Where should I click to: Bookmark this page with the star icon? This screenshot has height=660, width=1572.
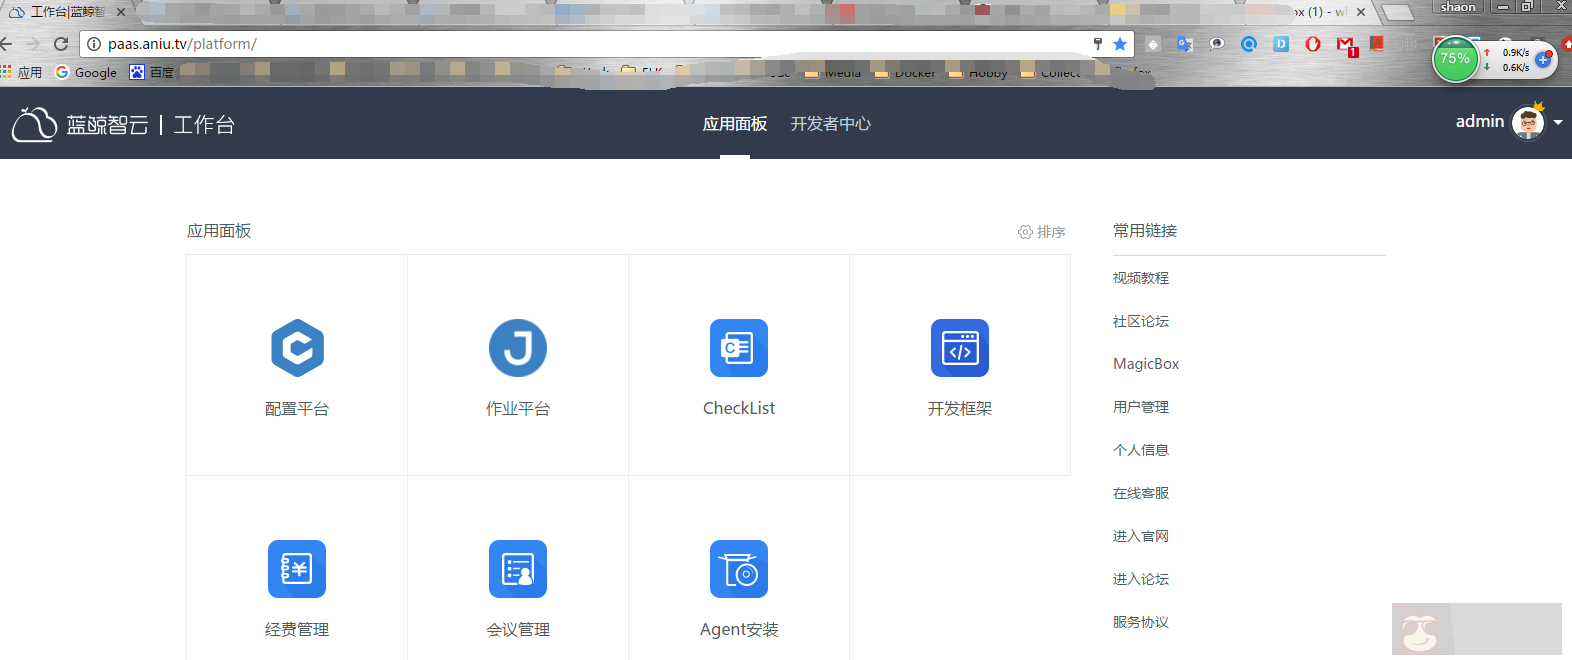[x=1120, y=44]
